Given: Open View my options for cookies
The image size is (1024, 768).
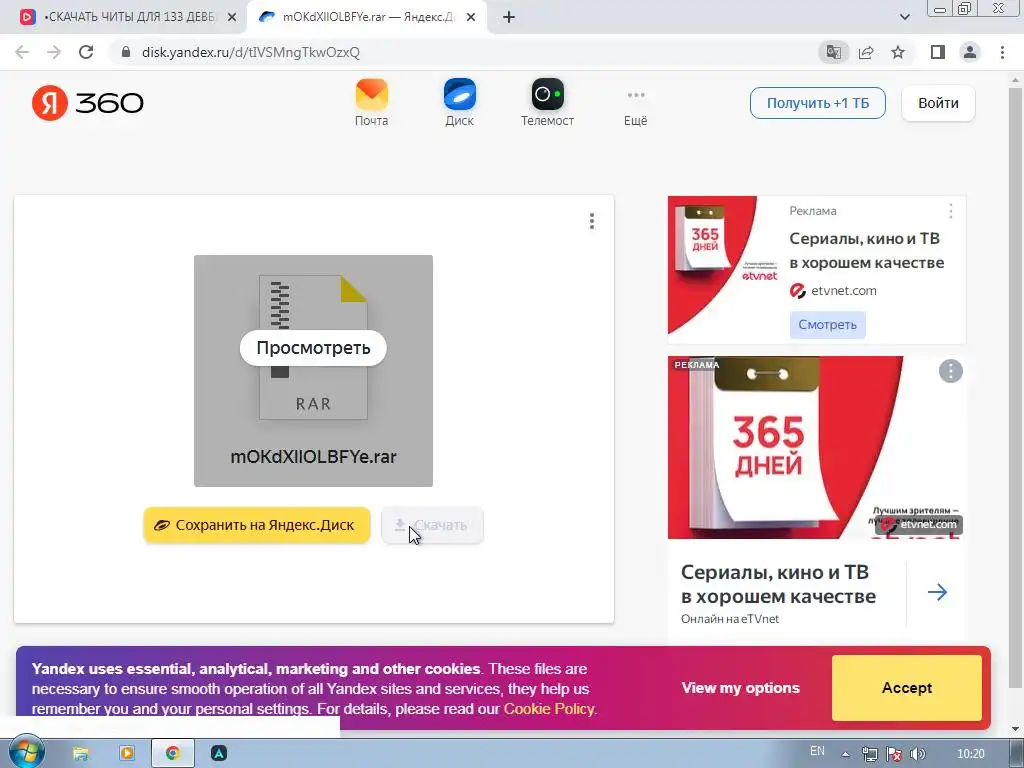Looking at the screenshot, I should (x=741, y=688).
